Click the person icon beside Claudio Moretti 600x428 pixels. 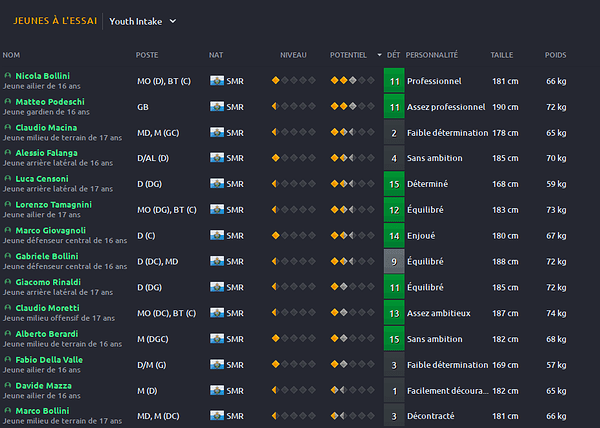[7, 308]
